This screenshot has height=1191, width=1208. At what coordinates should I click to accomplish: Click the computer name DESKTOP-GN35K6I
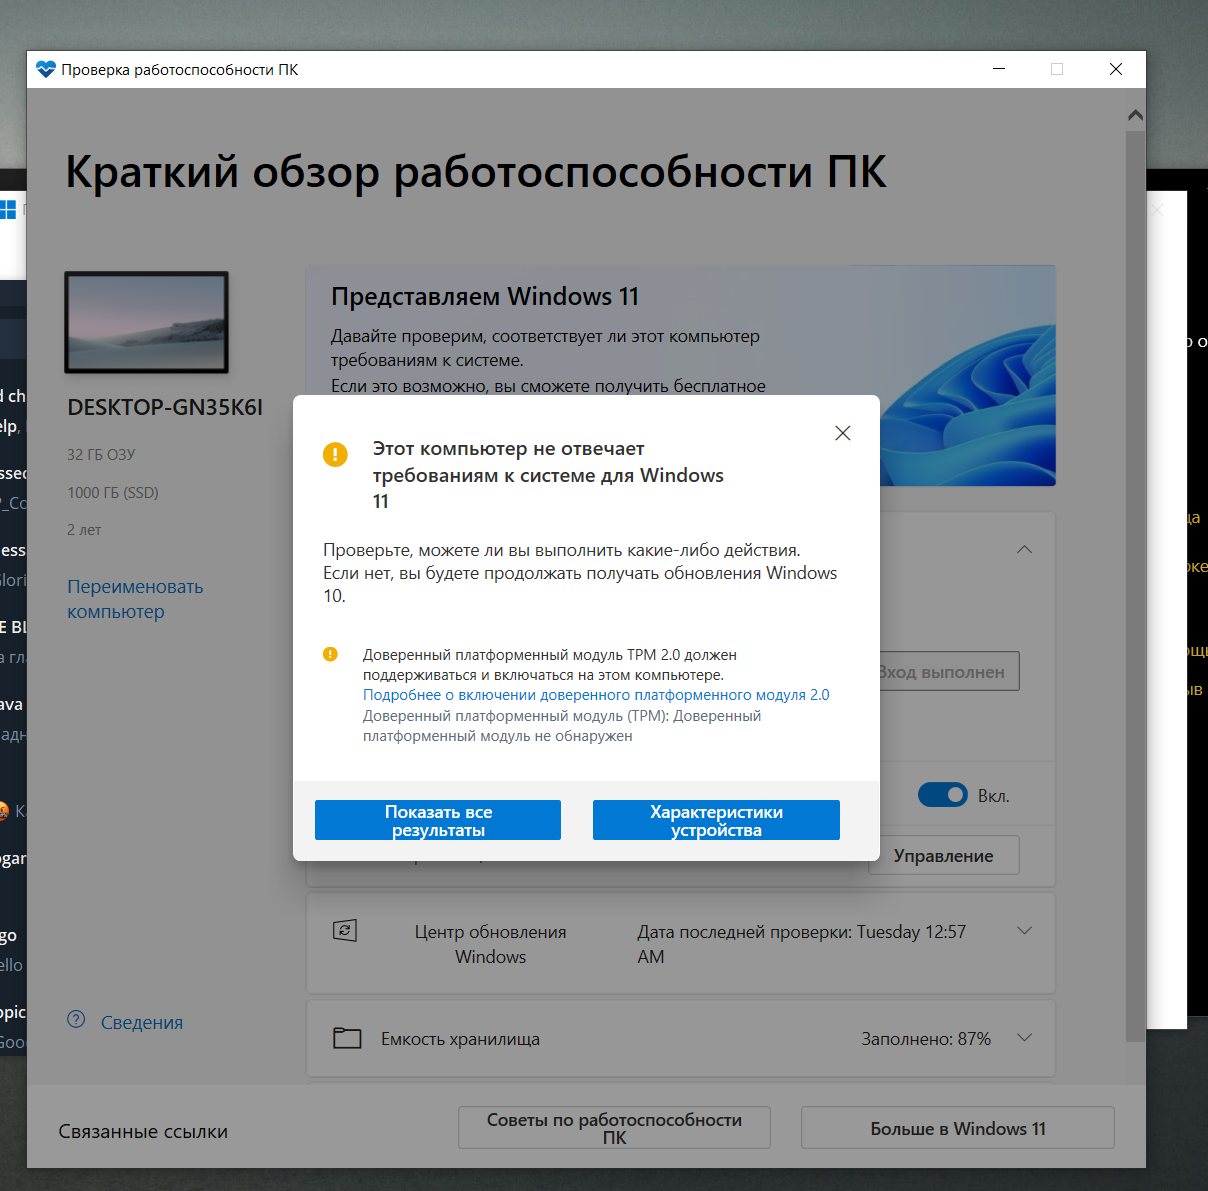click(165, 407)
